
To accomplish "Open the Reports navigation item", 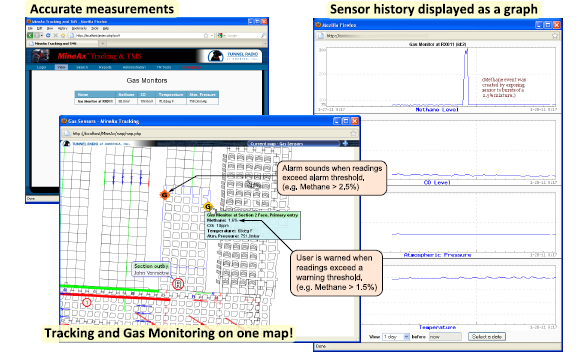I will pos(105,67).
